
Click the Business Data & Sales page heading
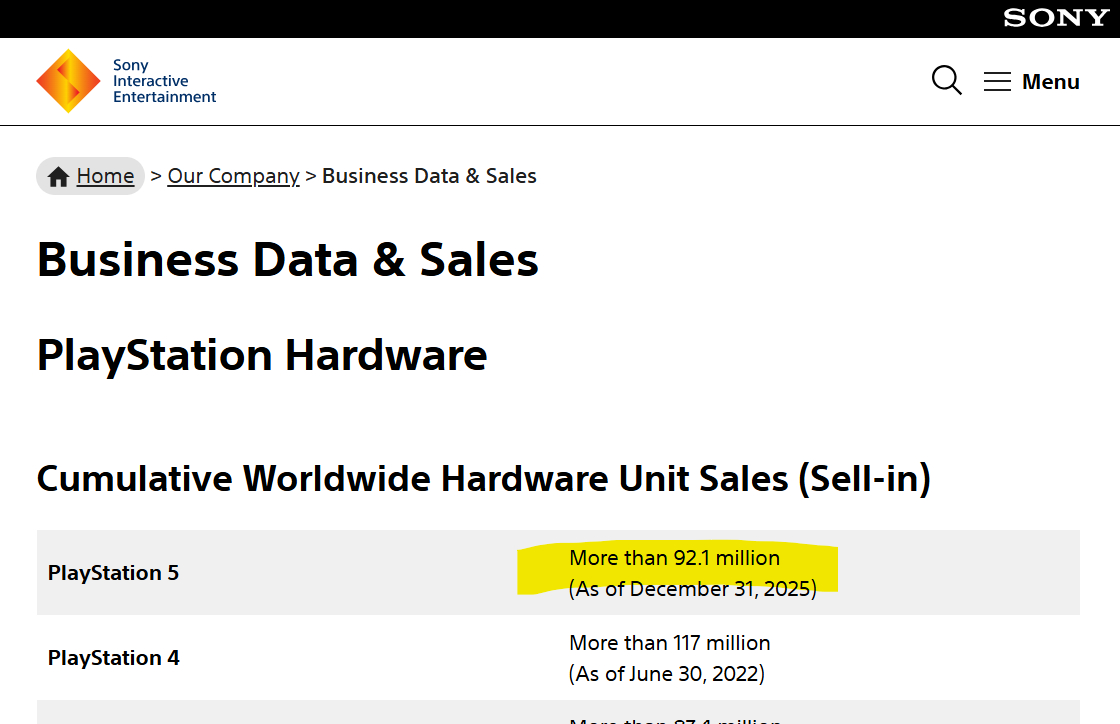pos(288,260)
